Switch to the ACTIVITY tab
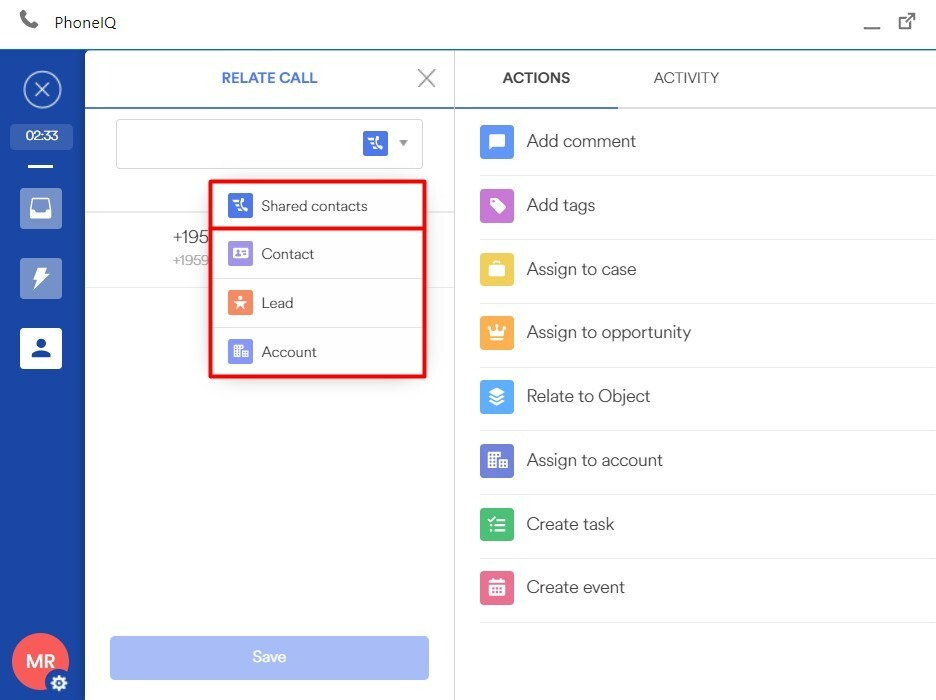936x700 pixels. pos(686,78)
